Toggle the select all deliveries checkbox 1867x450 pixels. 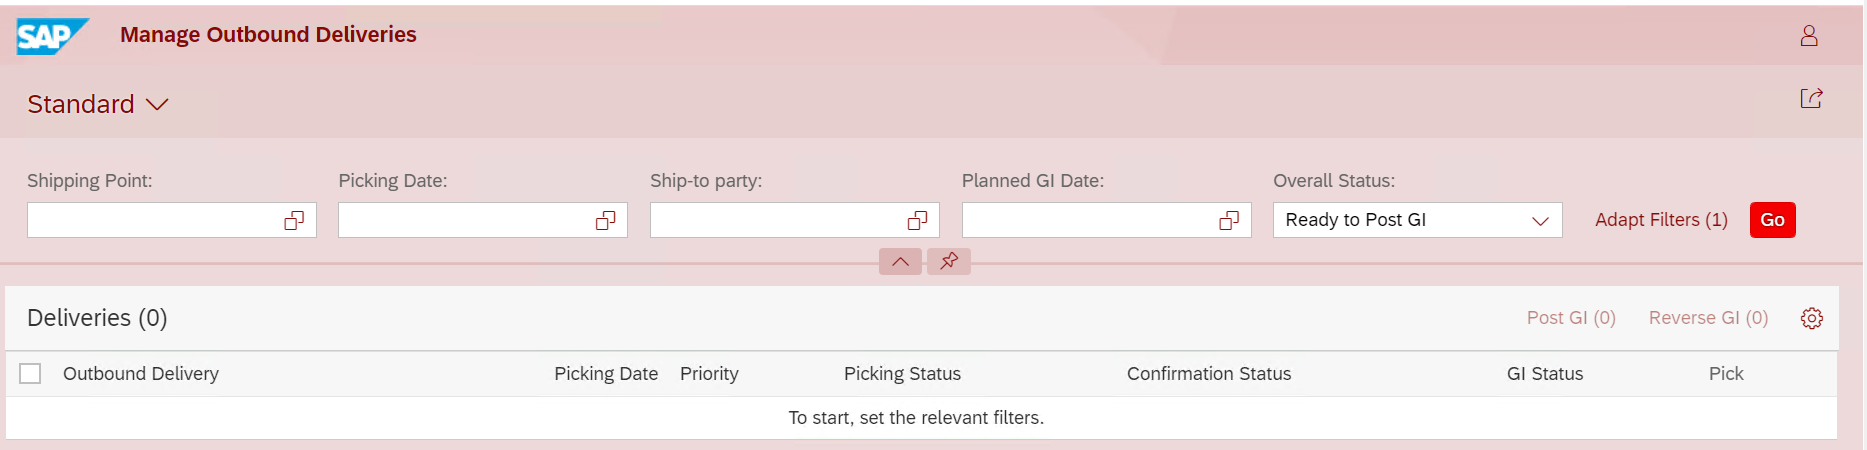coord(31,373)
